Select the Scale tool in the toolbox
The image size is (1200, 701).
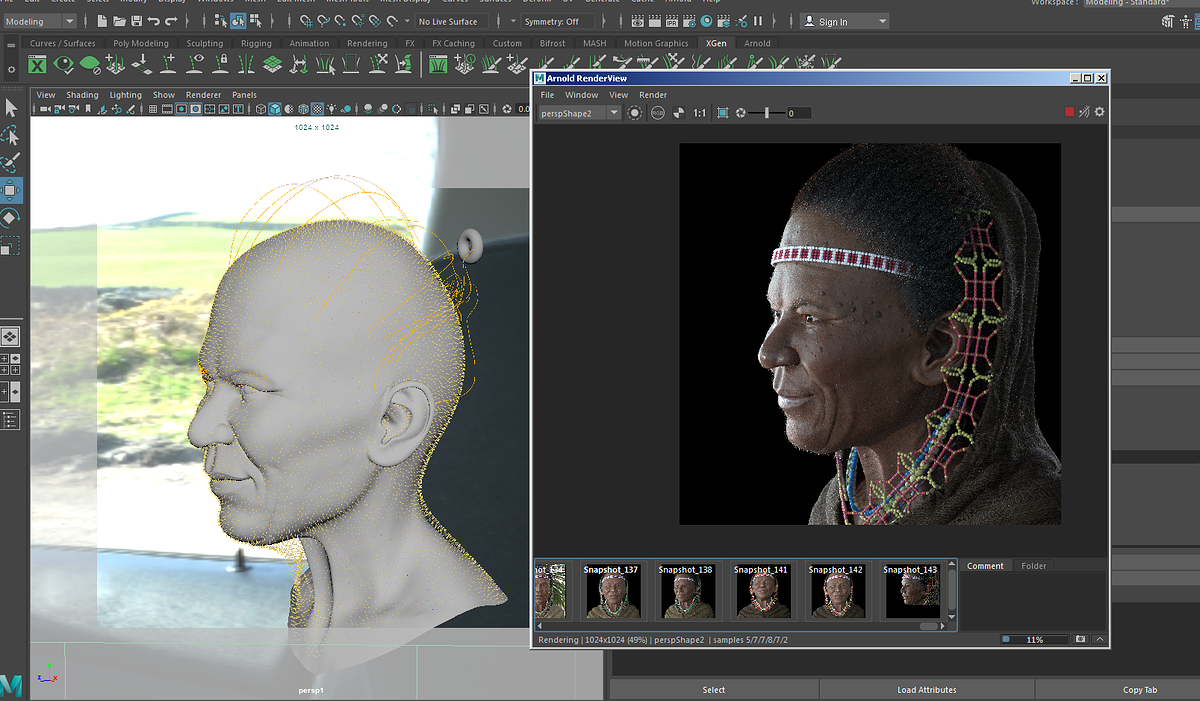point(10,244)
